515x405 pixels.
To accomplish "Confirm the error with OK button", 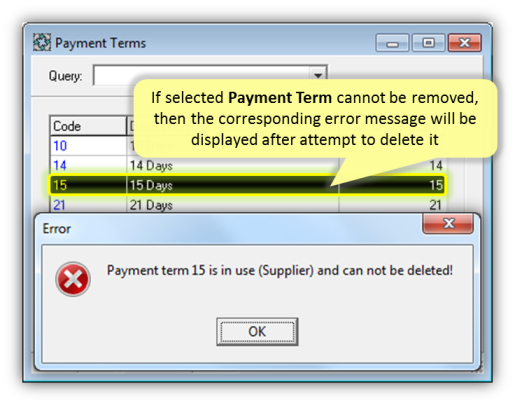I will (x=257, y=332).
